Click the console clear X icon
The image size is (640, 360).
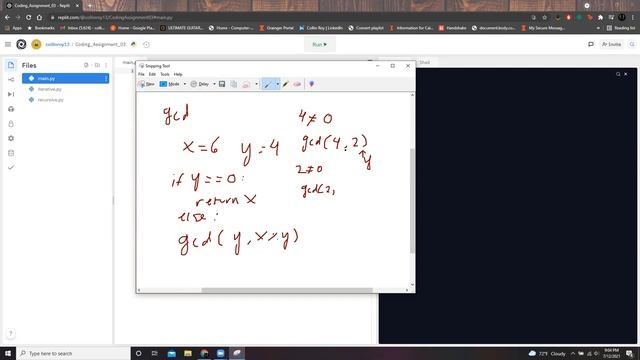pyautogui.click(x=626, y=74)
